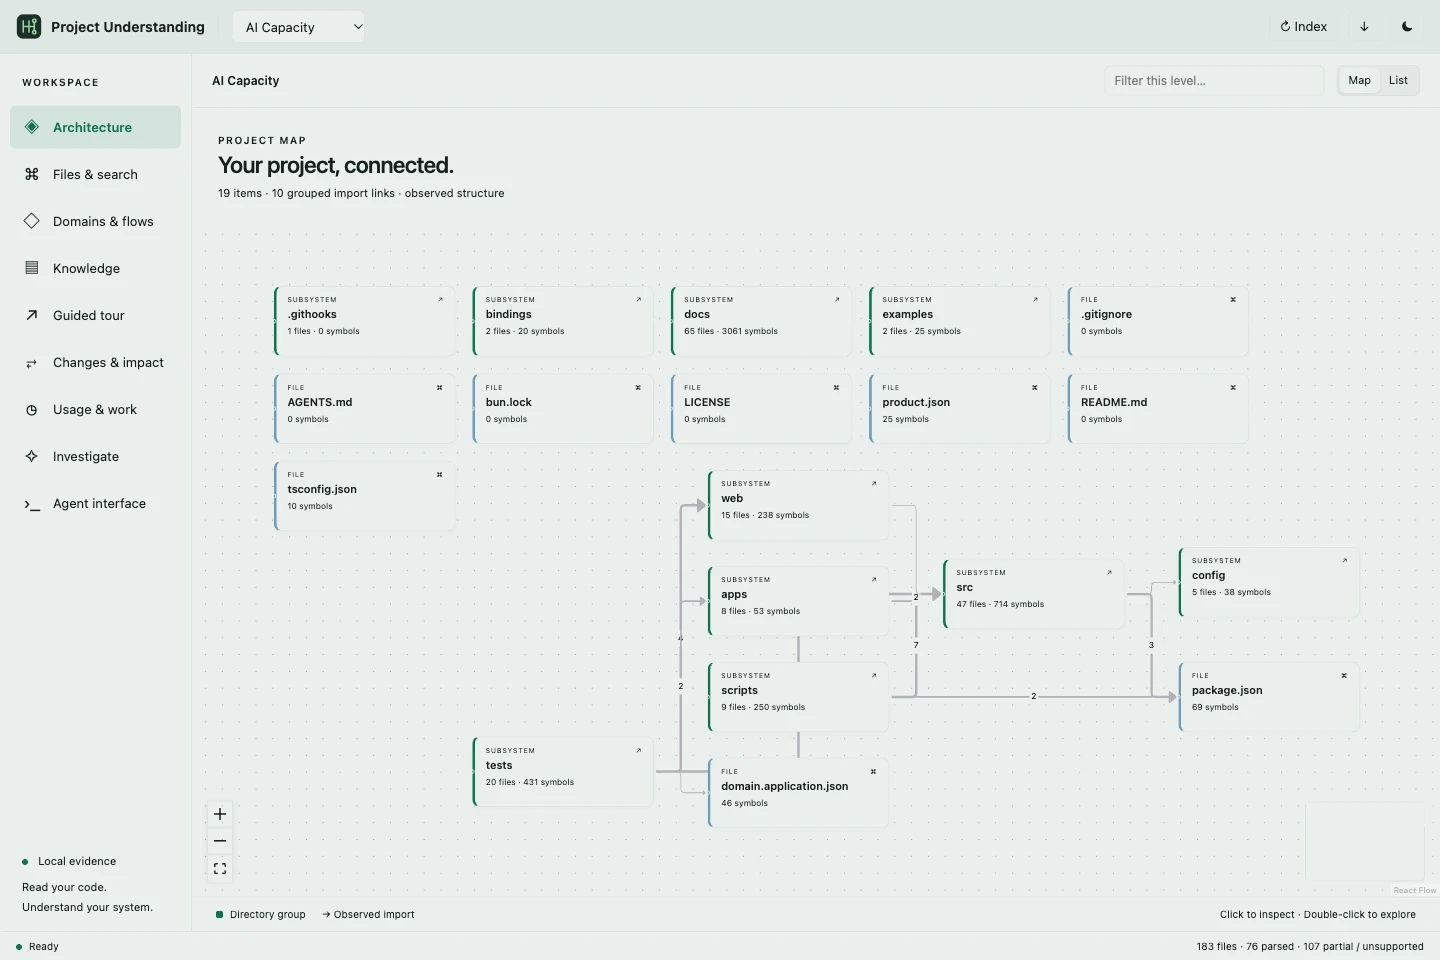
Task: Click the download arrow icon in header
Action: coord(1364,27)
